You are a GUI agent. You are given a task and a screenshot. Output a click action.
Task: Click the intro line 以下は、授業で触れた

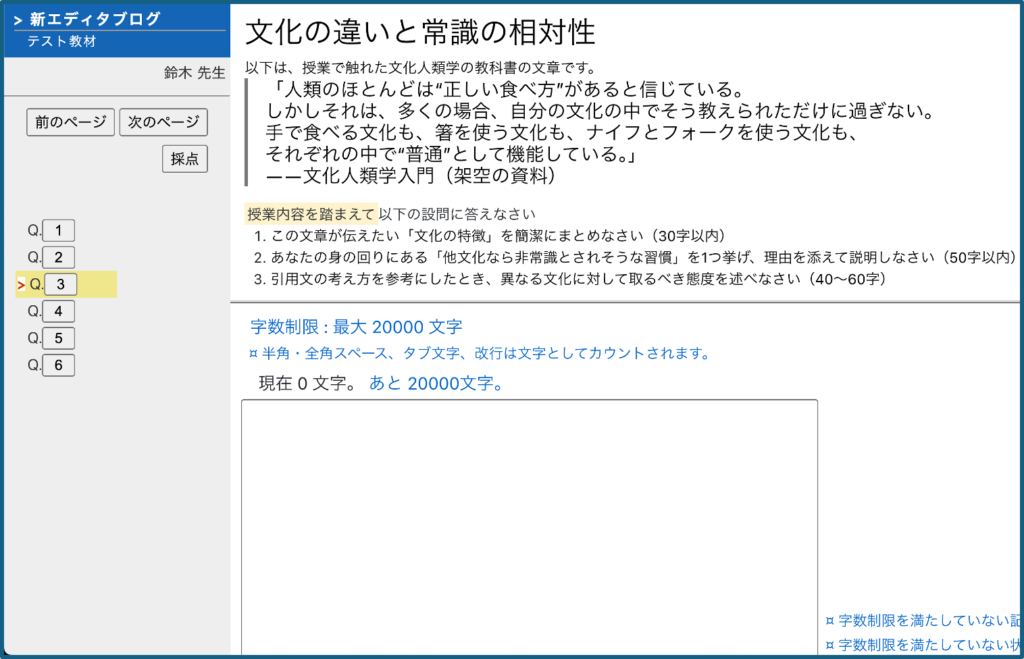pos(421,67)
